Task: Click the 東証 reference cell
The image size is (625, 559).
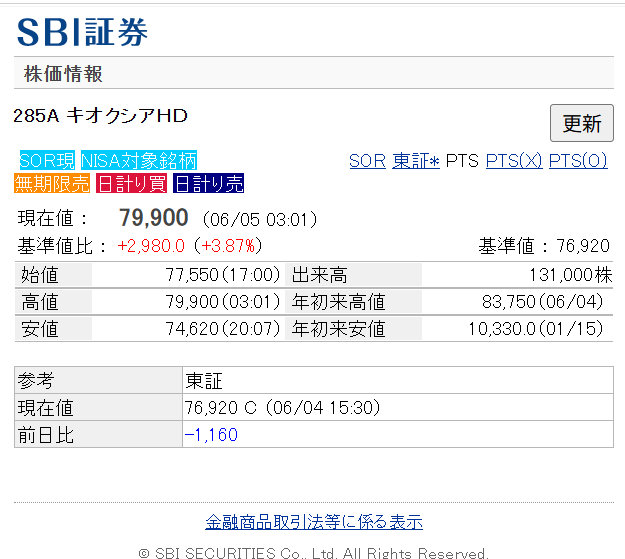Action: [398, 380]
